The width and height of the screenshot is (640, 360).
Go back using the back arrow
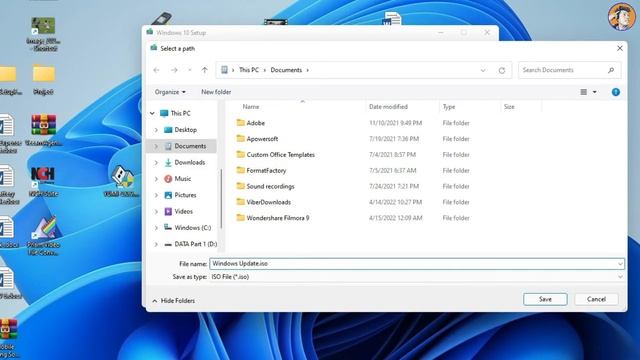click(x=156, y=70)
